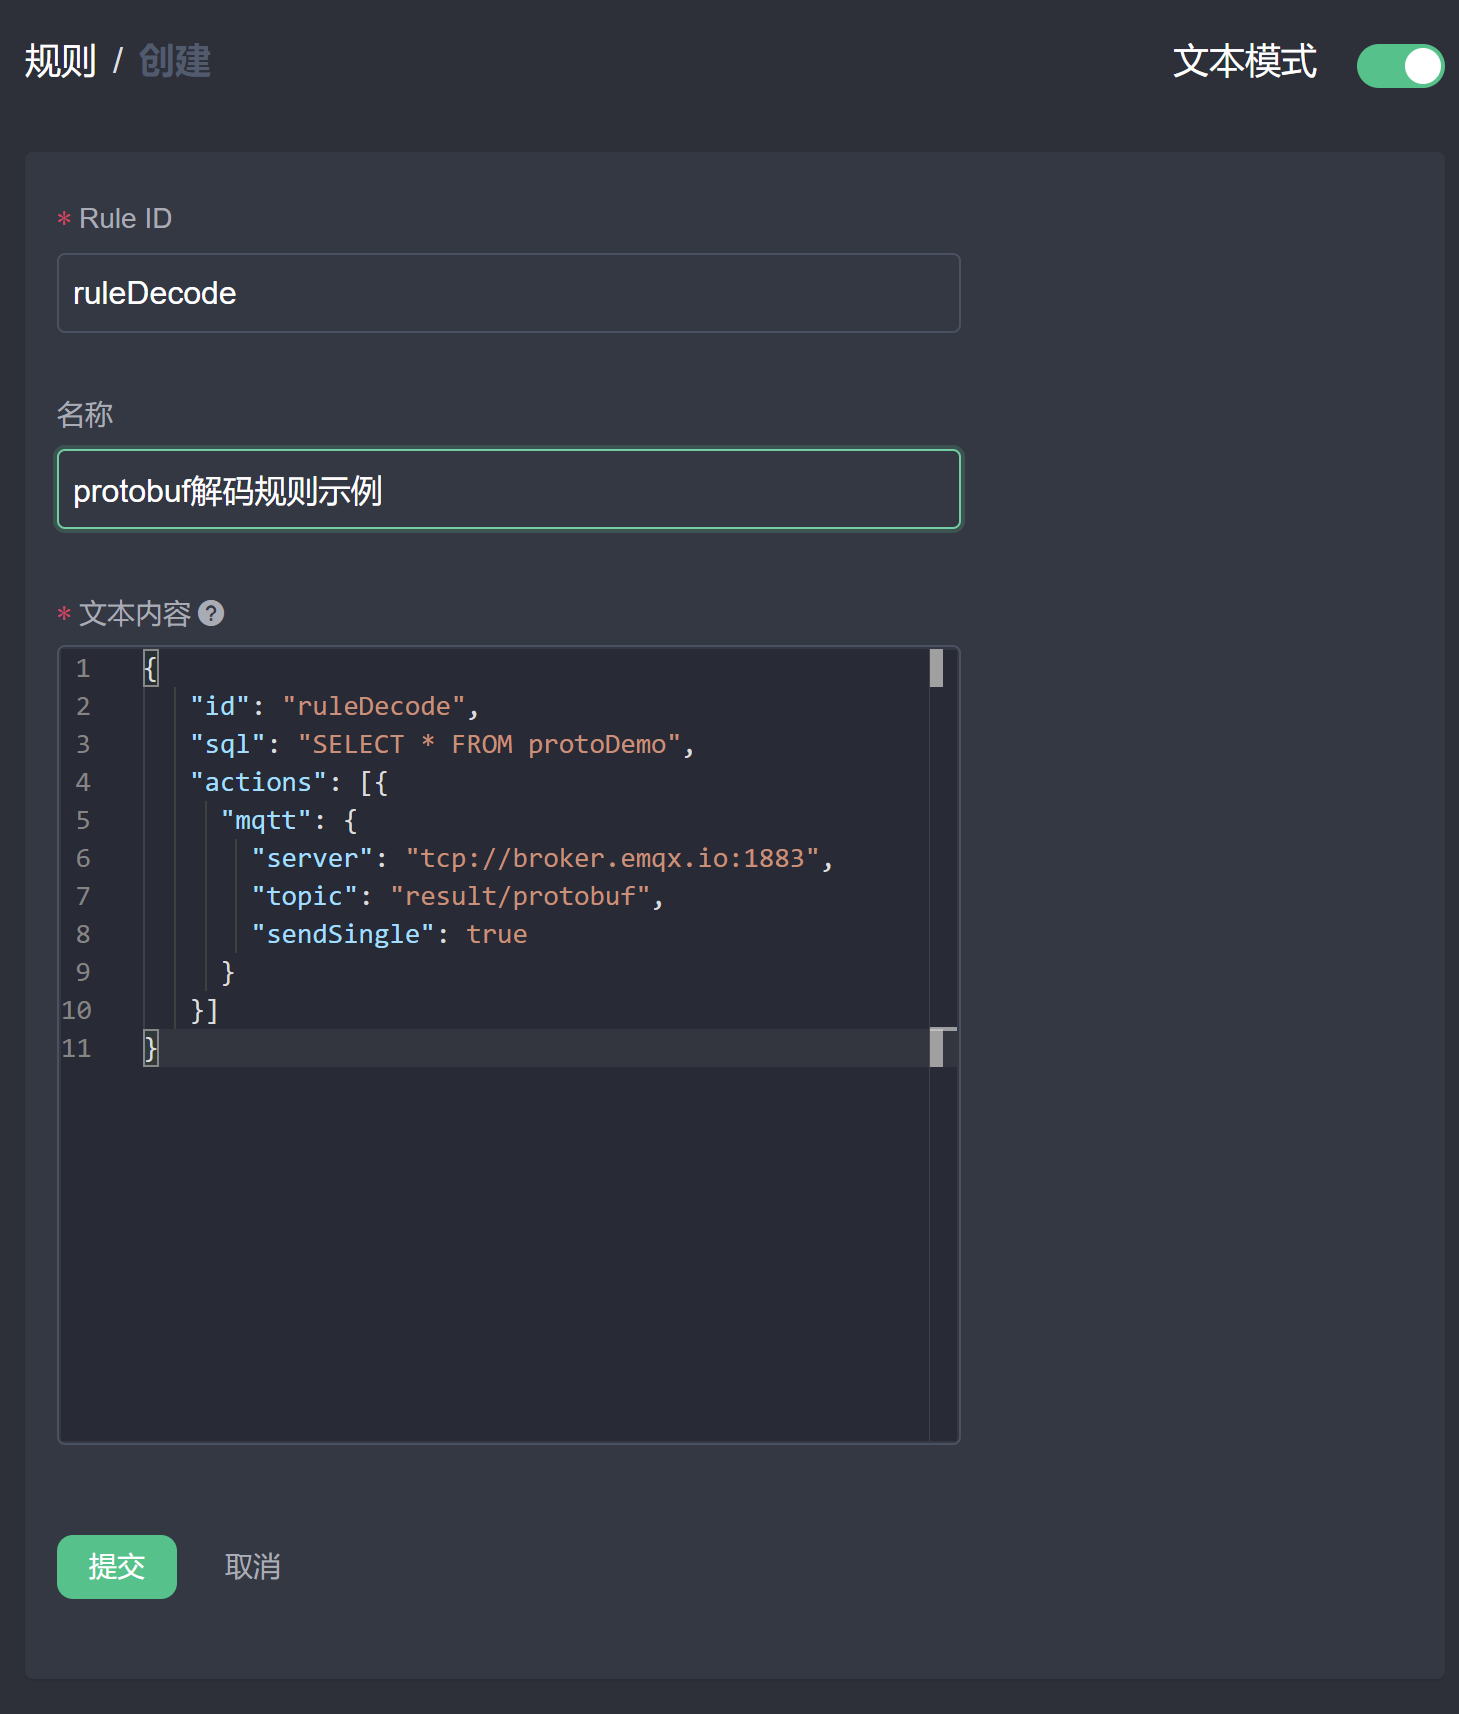Click the Rule ID field label
Screen dimensions: 1459x1714
tap(125, 218)
